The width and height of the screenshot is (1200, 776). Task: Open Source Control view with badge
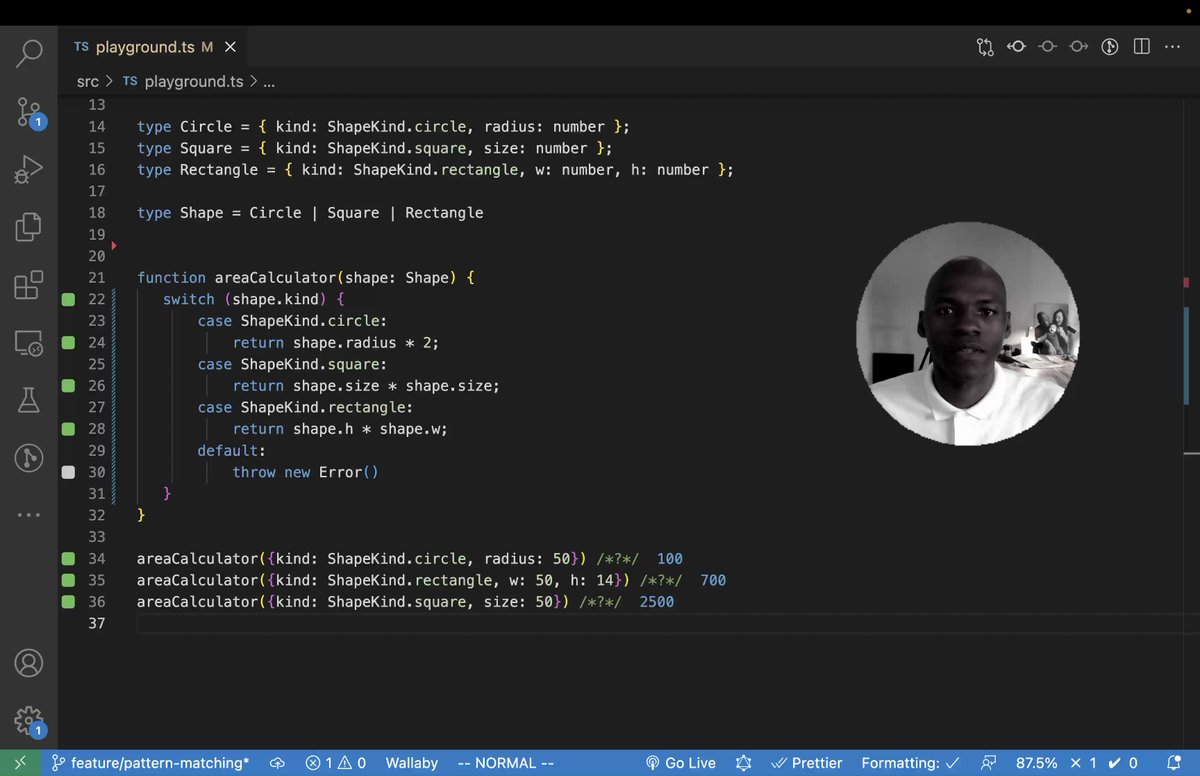[28, 112]
